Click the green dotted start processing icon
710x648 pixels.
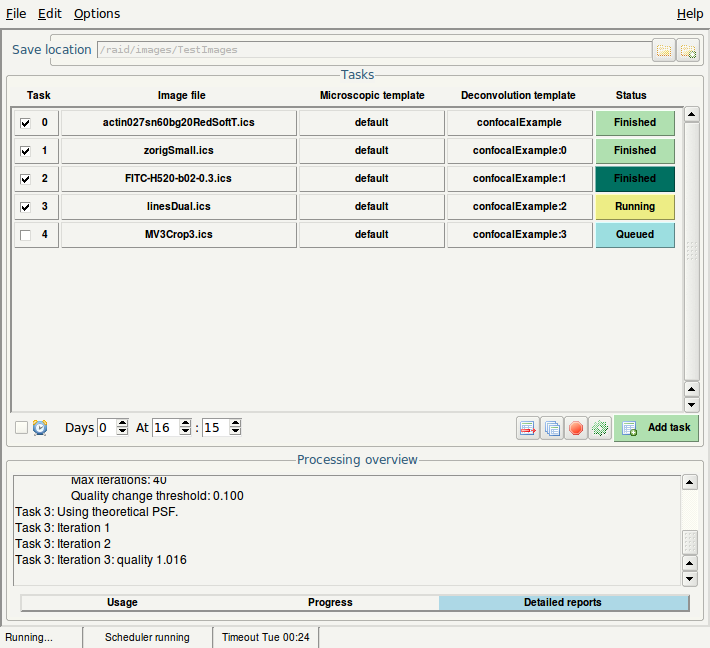(x=600, y=428)
